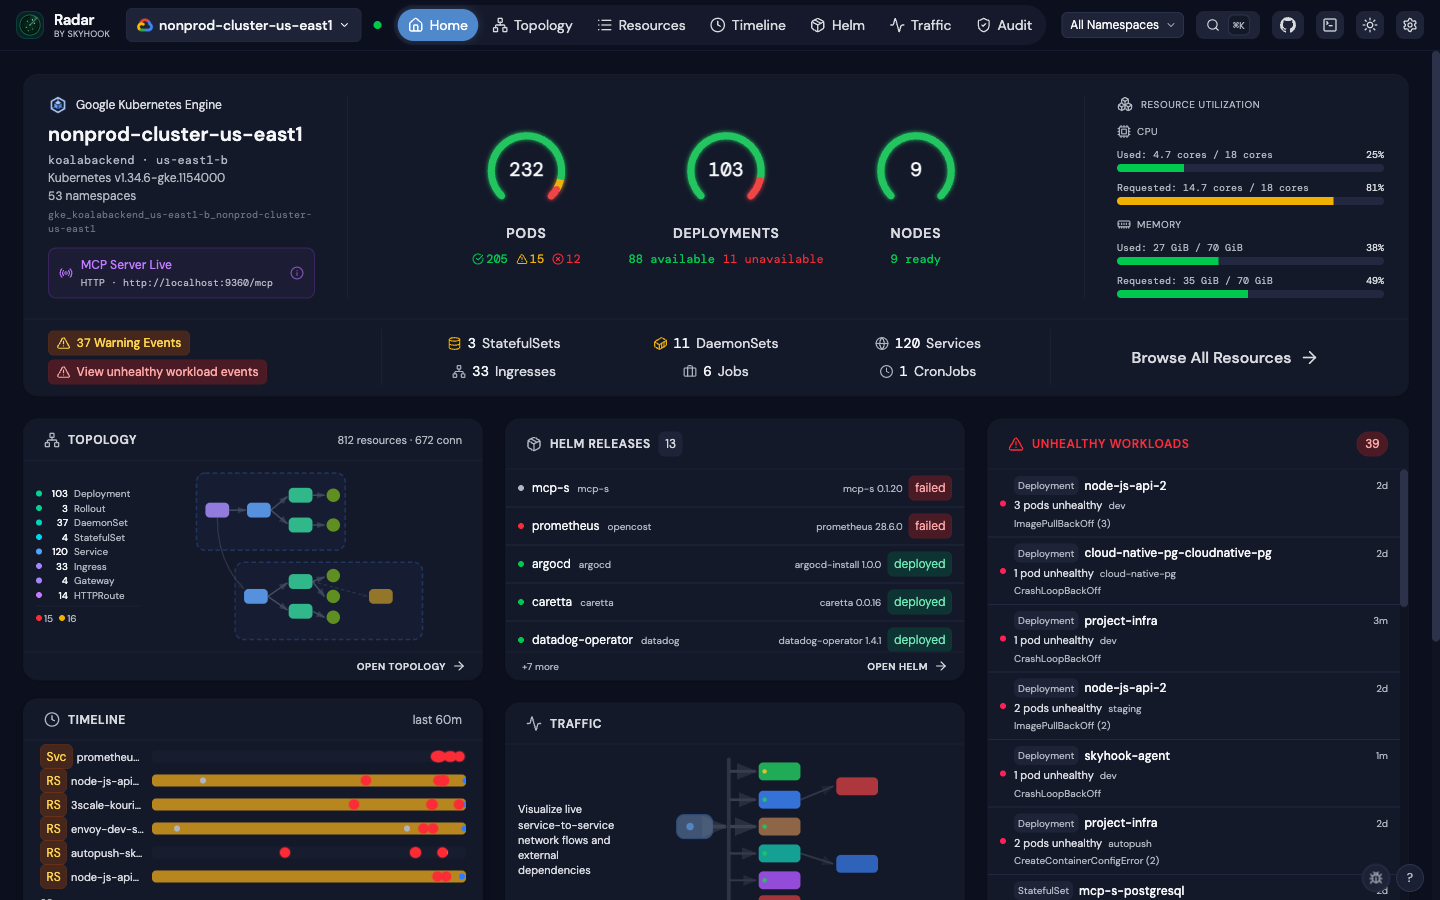The width and height of the screenshot is (1440, 900).
Task: Open project-infra dev CrashLoopBackOff workload
Action: [x=1194, y=639]
